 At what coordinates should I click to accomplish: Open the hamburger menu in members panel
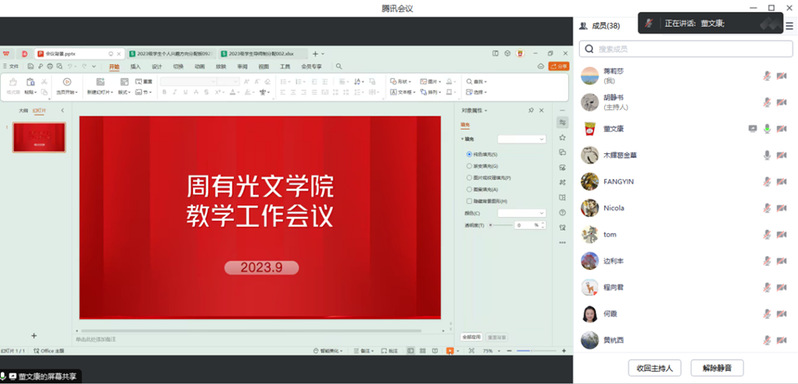coord(789,26)
